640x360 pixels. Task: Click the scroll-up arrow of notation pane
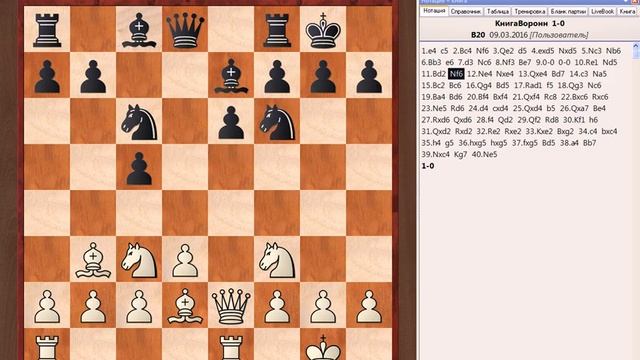coord(636,46)
